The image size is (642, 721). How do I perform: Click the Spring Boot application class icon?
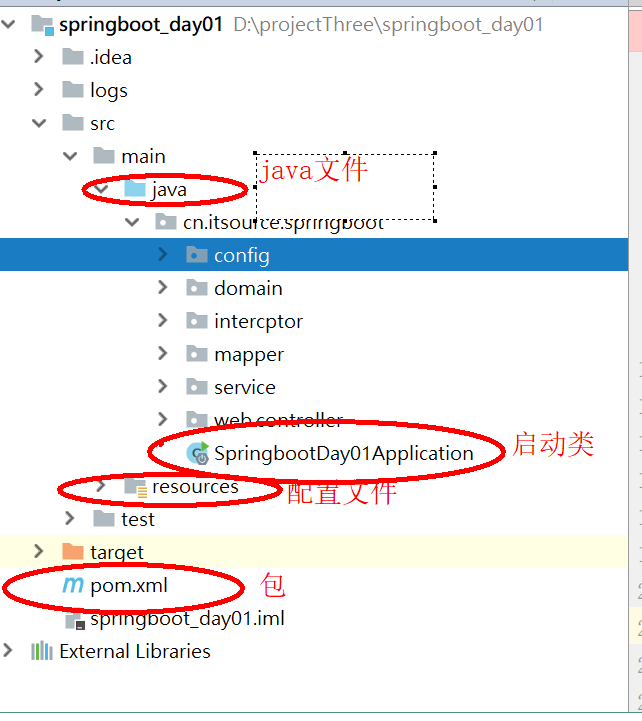(x=198, y=453)
